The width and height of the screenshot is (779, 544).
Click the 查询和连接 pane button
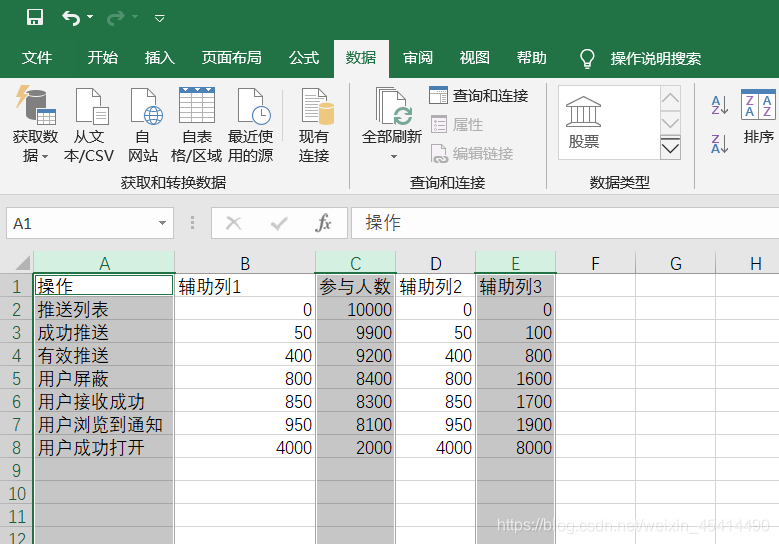[478, 95]
